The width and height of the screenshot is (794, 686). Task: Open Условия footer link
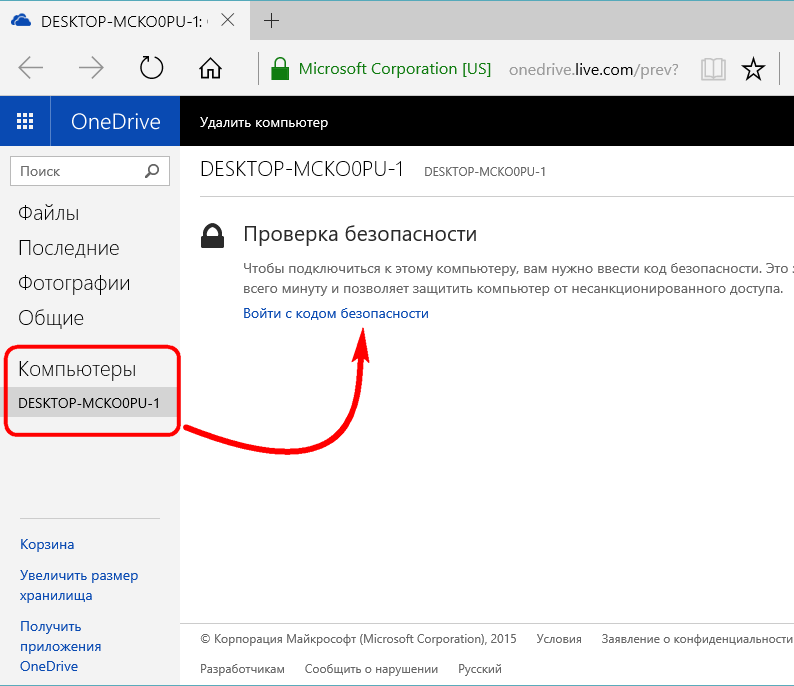click(559, 639)
